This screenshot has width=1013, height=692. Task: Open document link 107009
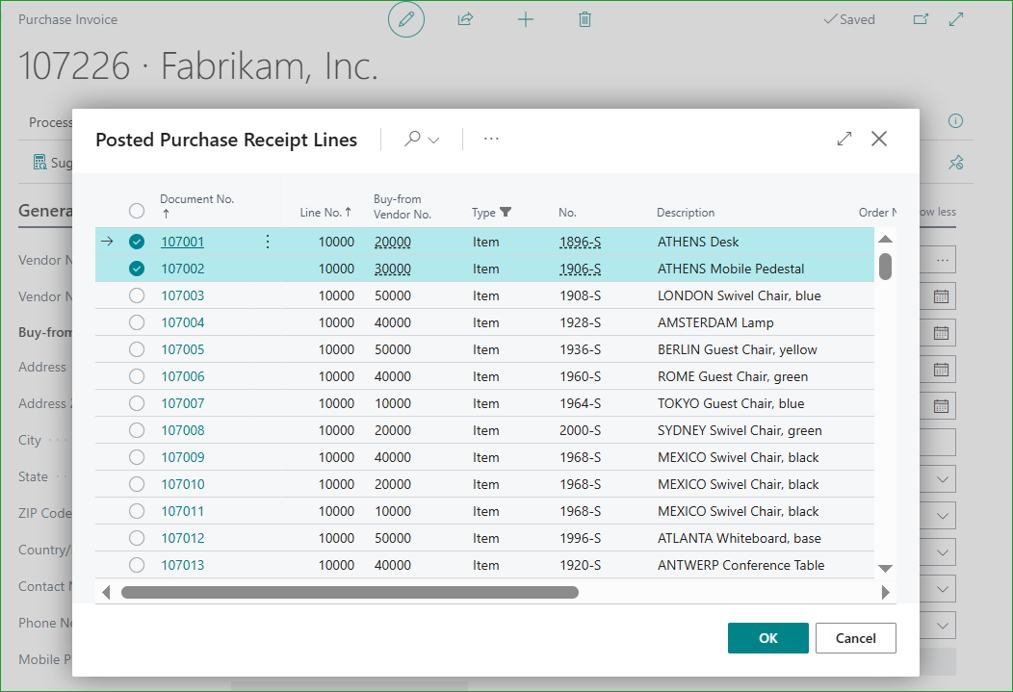coord(182,457)
